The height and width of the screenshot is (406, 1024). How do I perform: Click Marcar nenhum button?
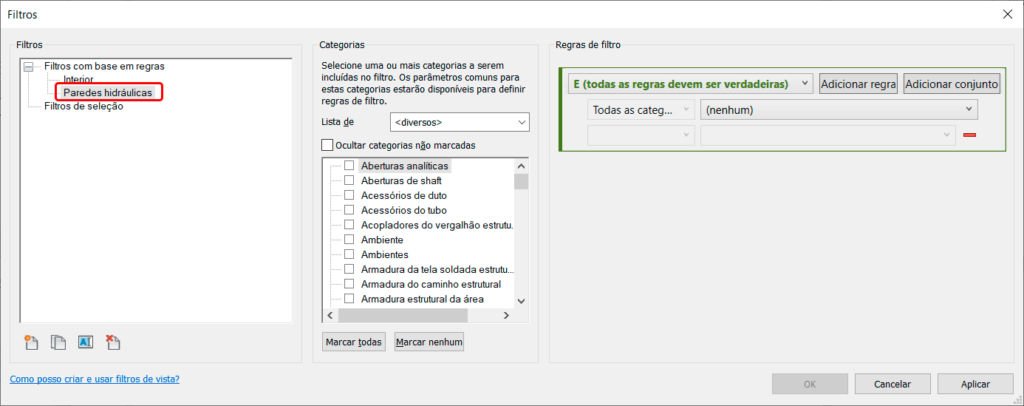429,341
